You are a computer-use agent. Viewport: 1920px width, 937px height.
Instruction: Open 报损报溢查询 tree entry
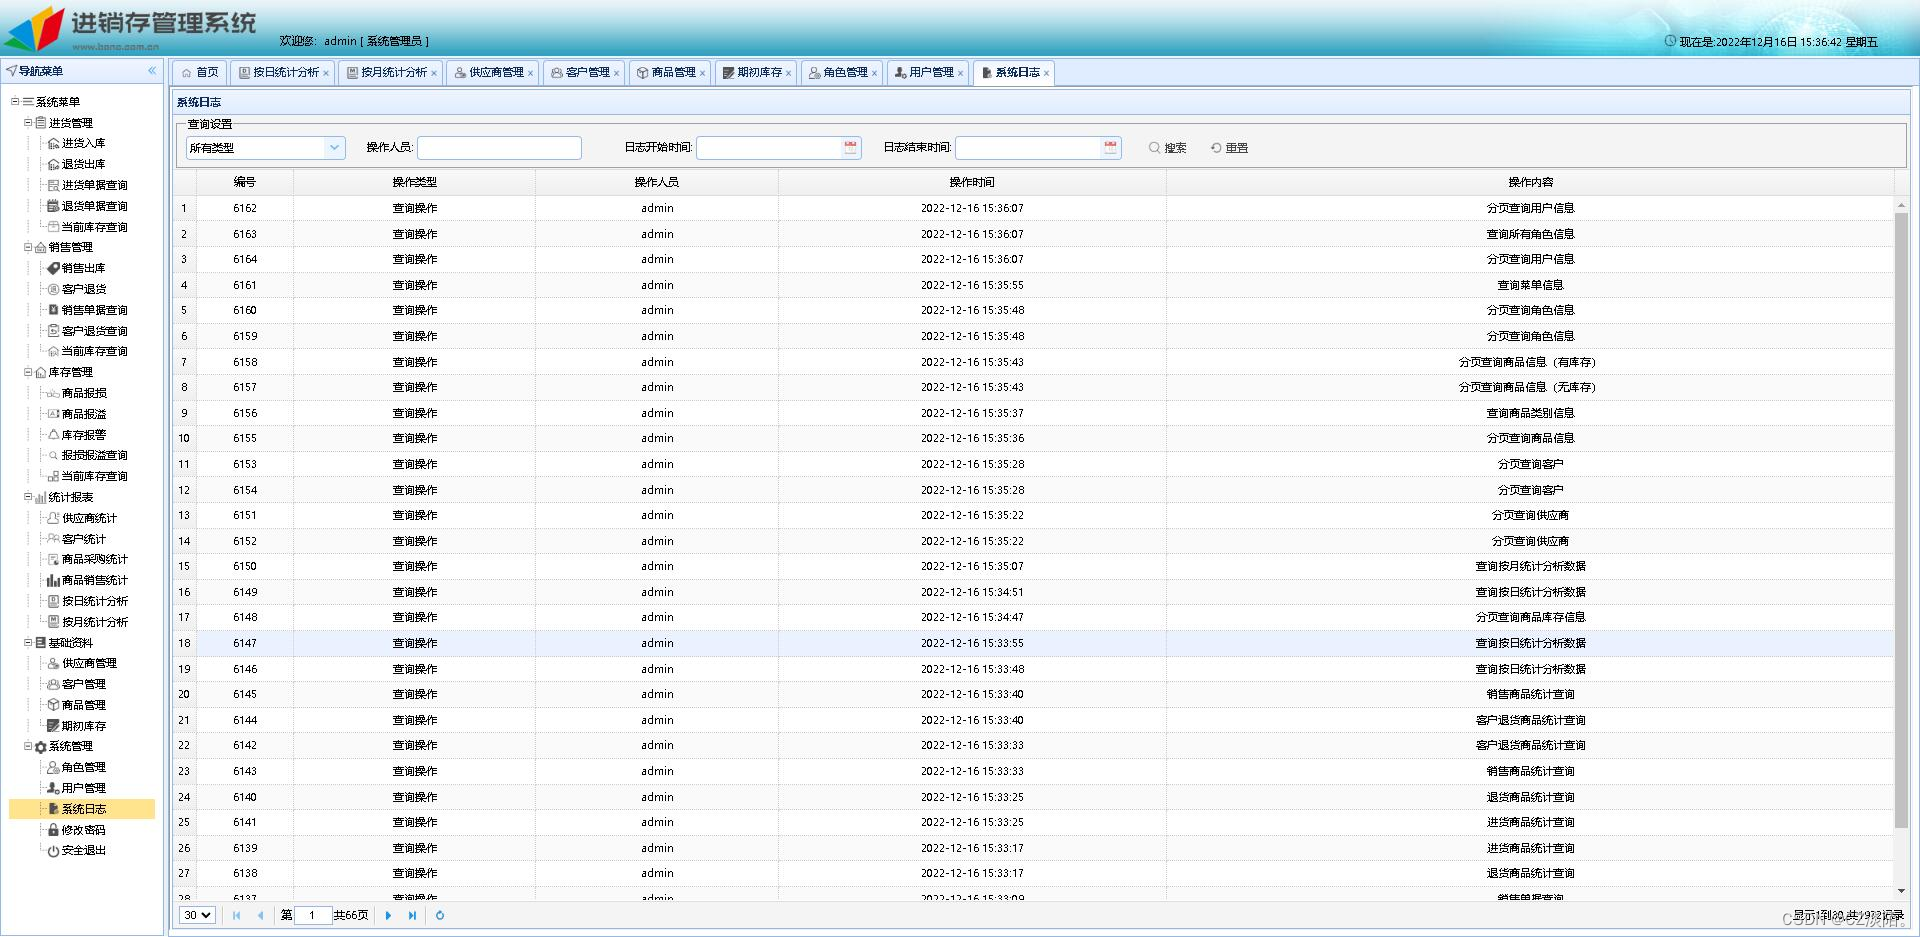click(x=94, y=455)
